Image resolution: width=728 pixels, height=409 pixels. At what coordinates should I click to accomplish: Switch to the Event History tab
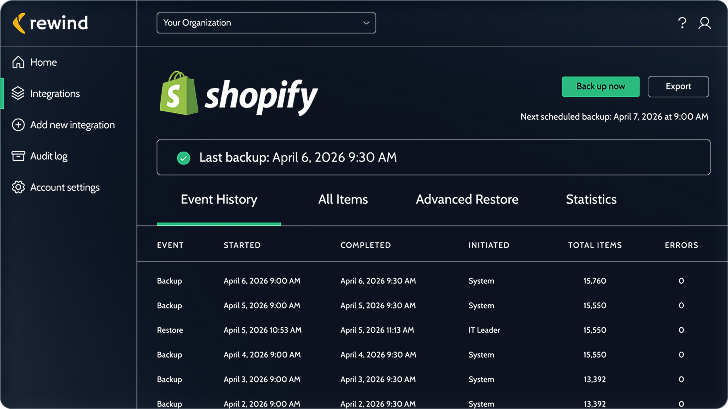(x=219, y=200)
